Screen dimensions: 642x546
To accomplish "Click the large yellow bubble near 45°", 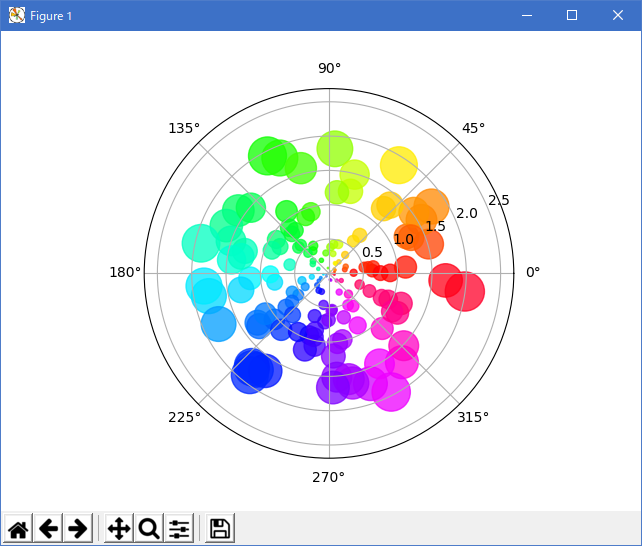I will pos(399,165).
